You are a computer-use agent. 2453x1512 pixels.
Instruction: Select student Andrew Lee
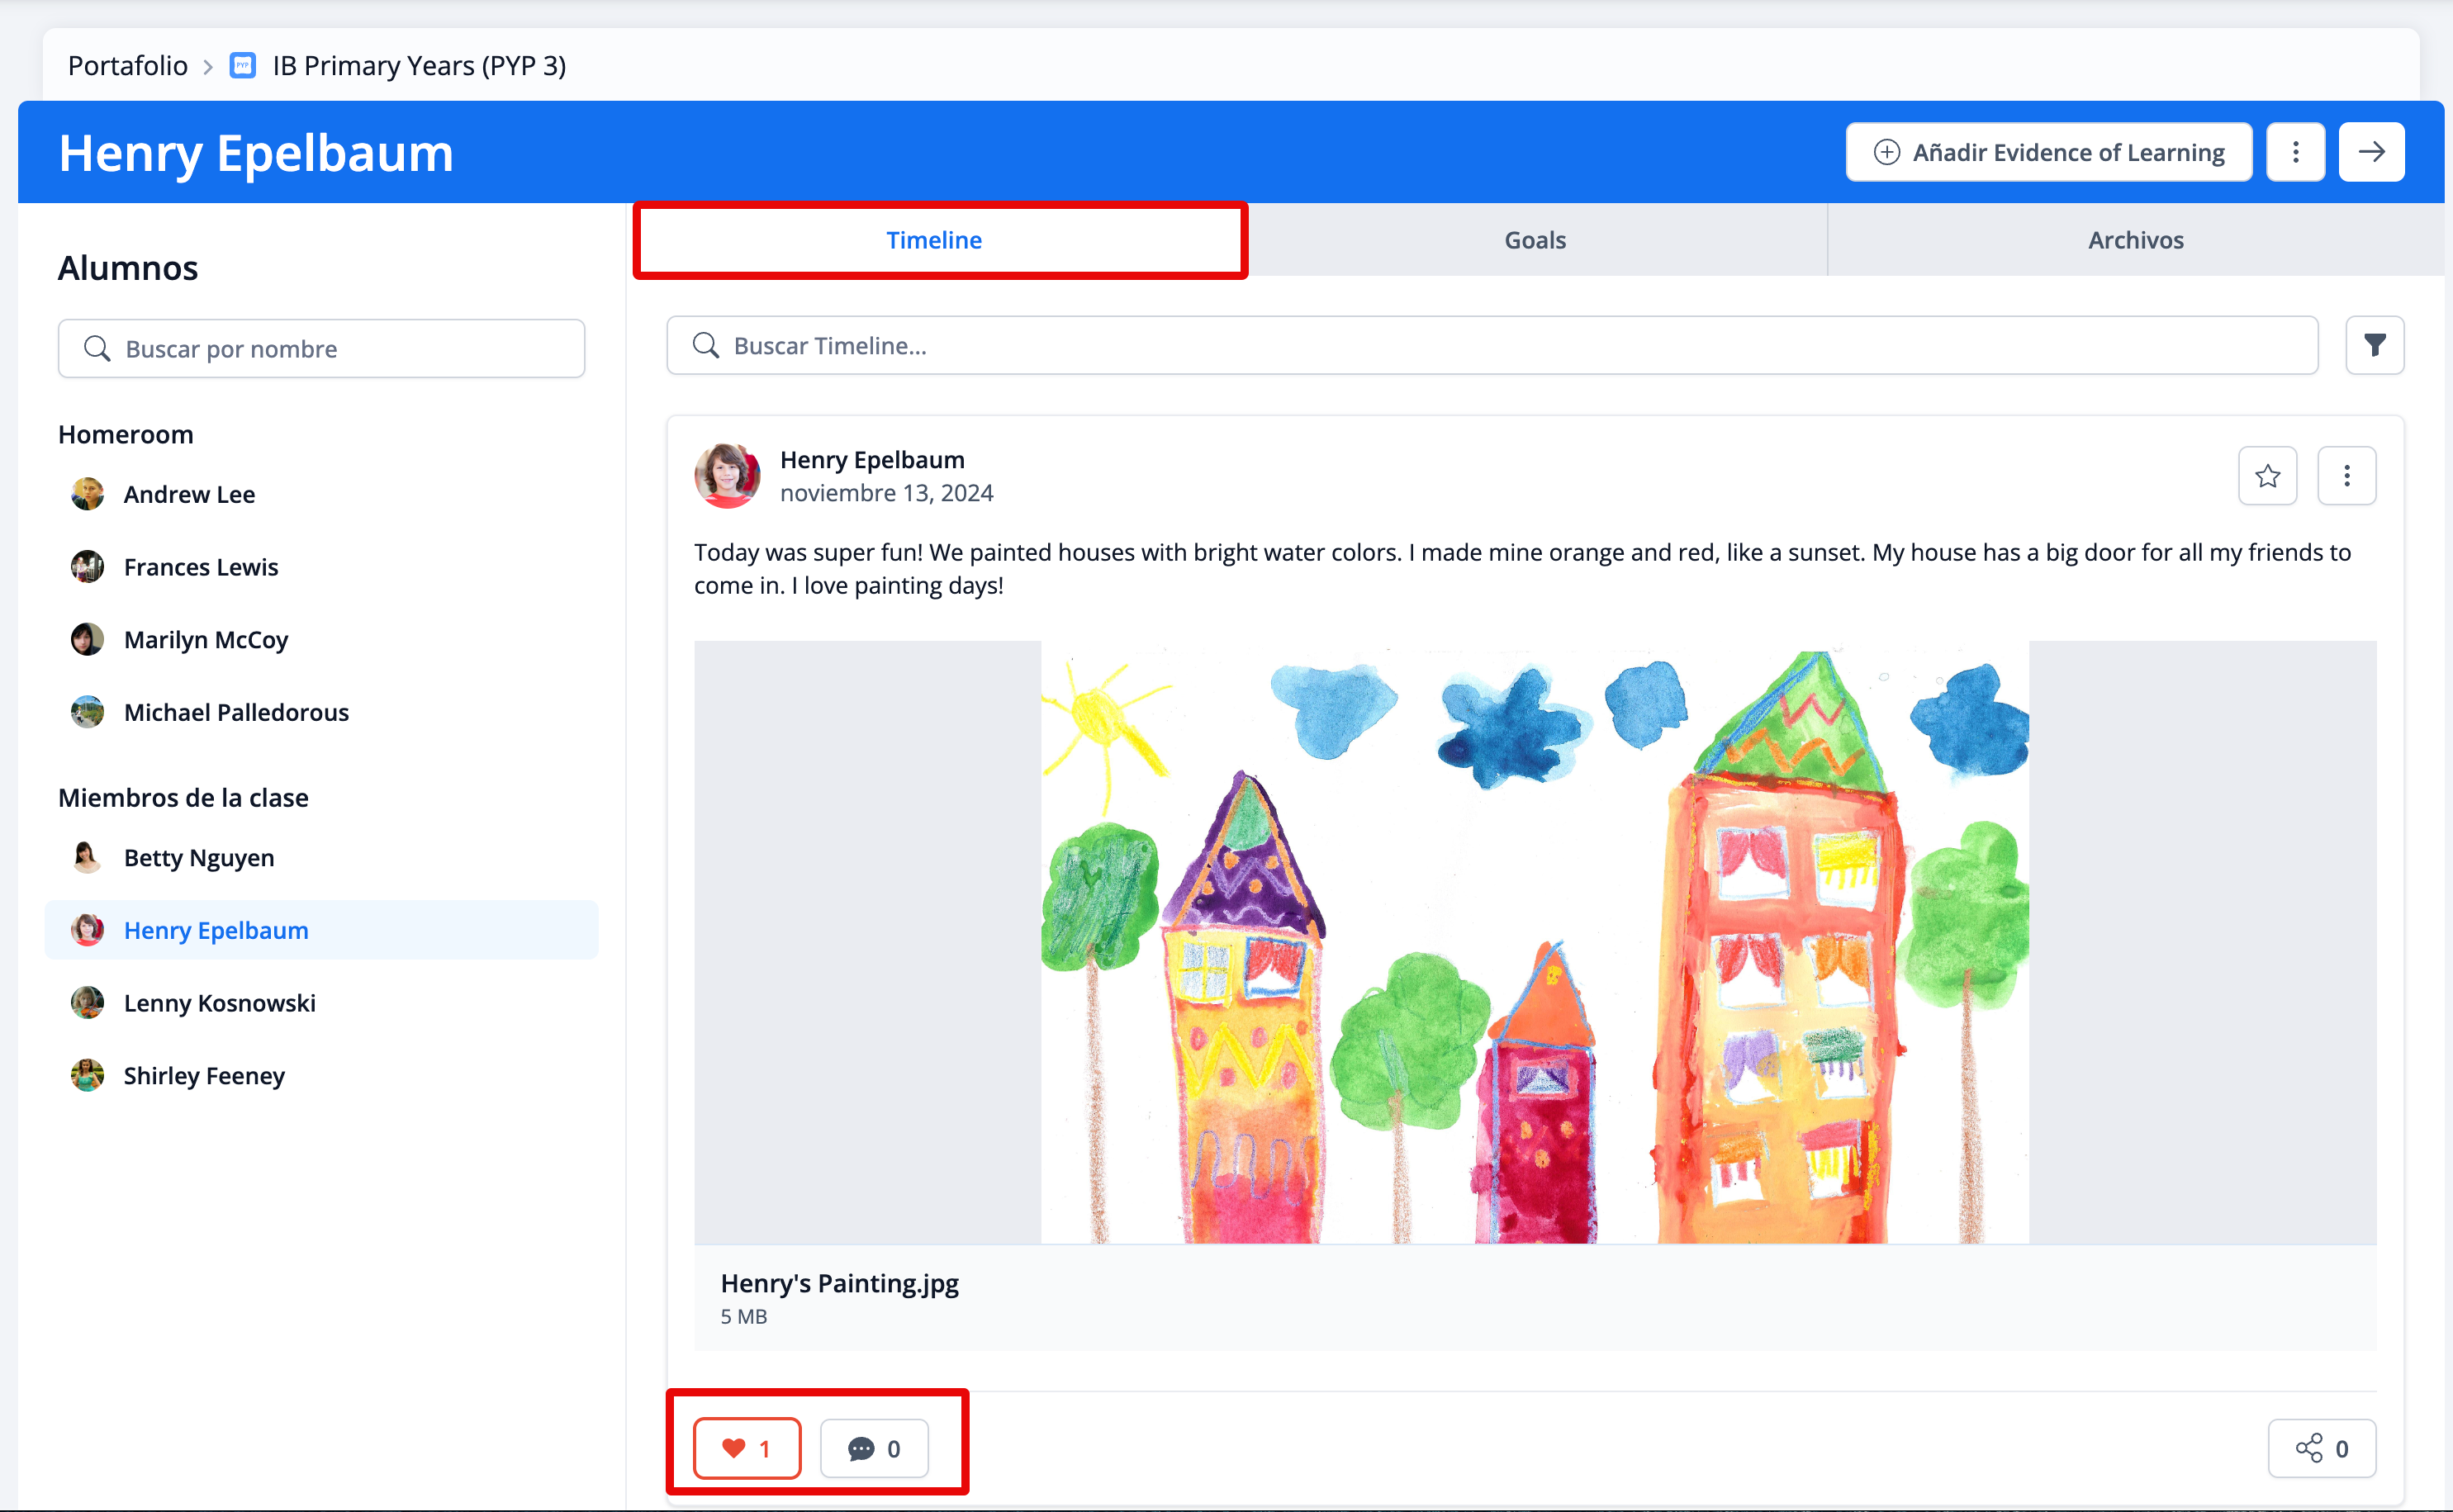[x=189, y=494]
